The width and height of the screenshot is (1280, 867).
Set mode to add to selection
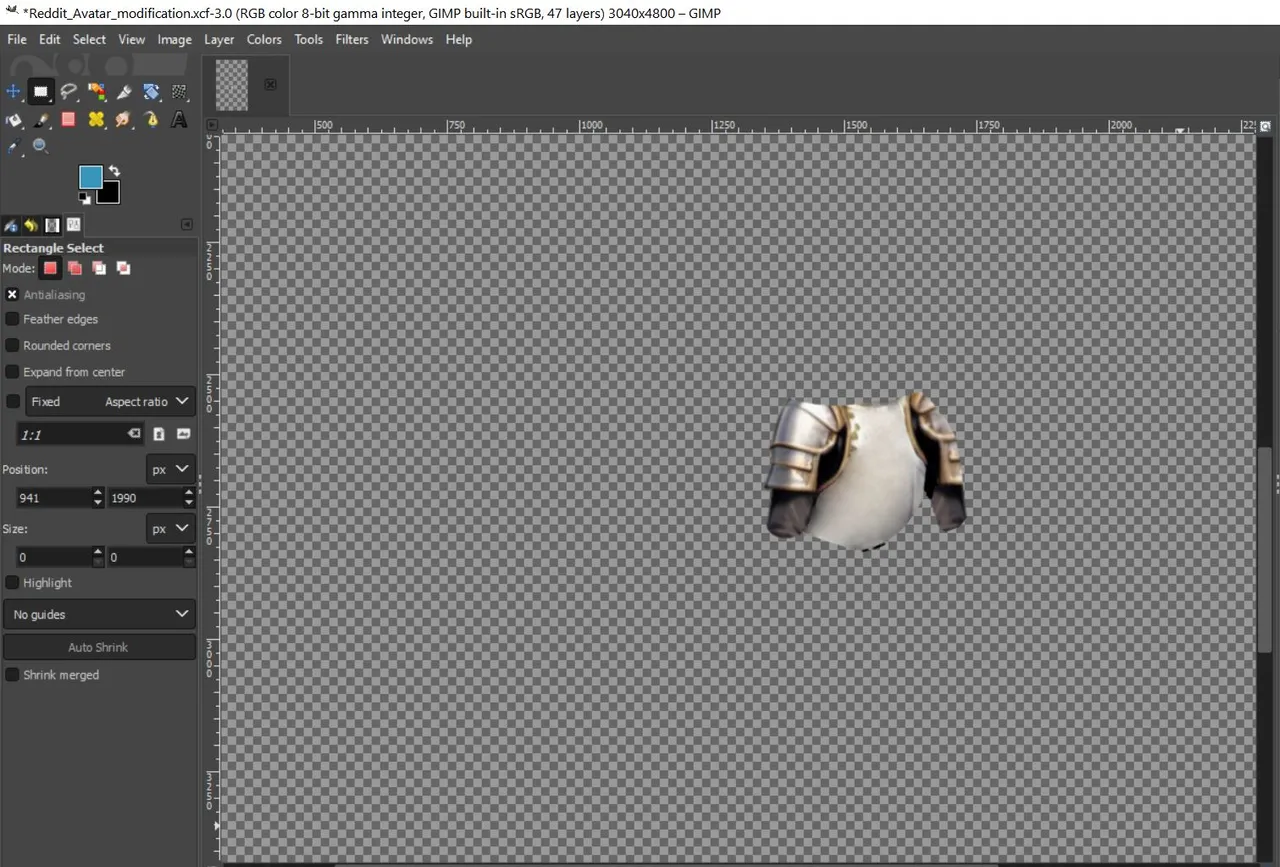(x=74, y=268)
